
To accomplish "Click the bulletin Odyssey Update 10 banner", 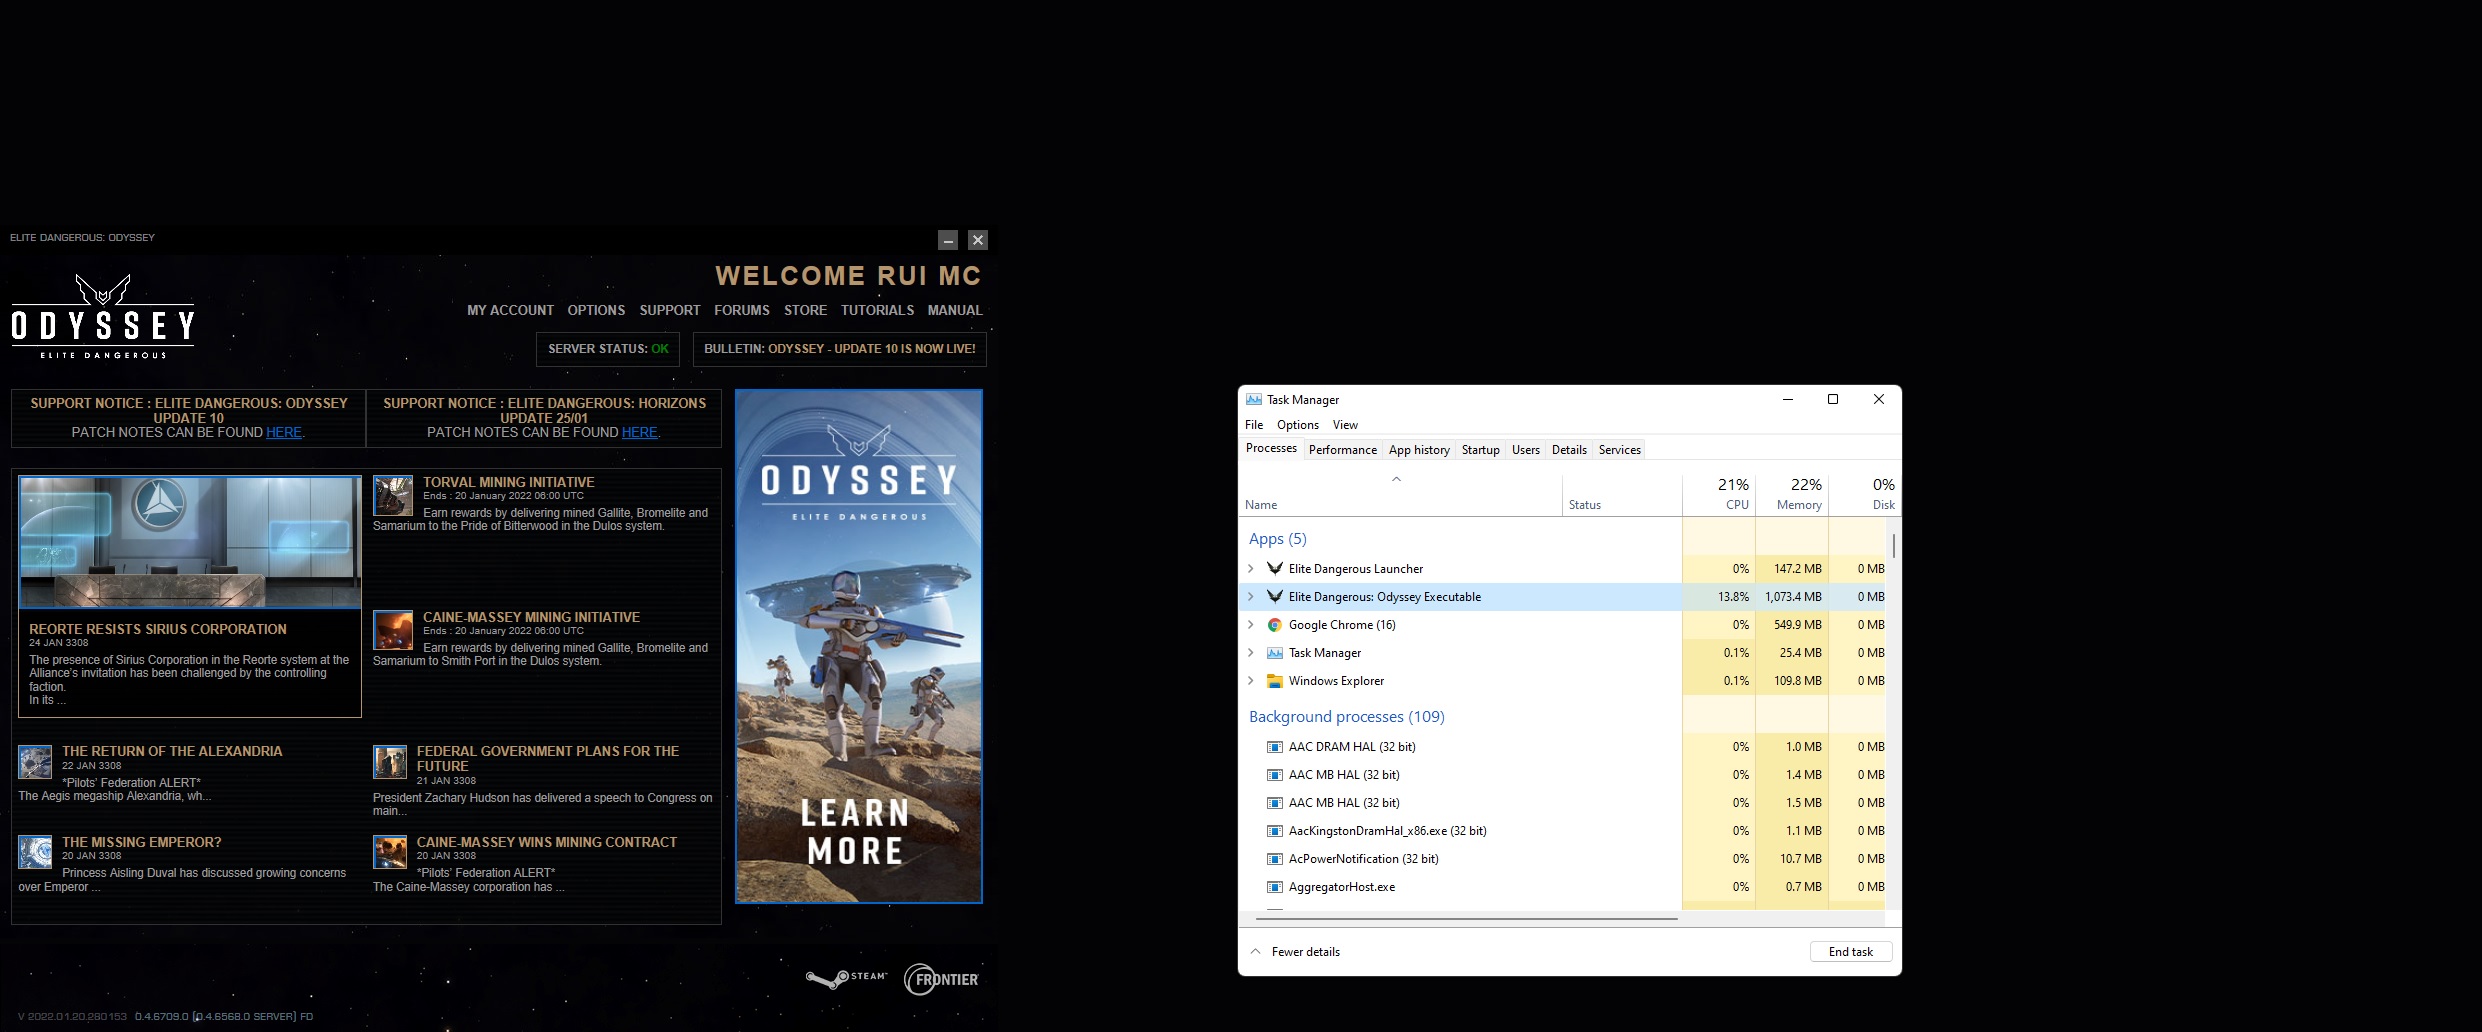I will tap(840, 349).
